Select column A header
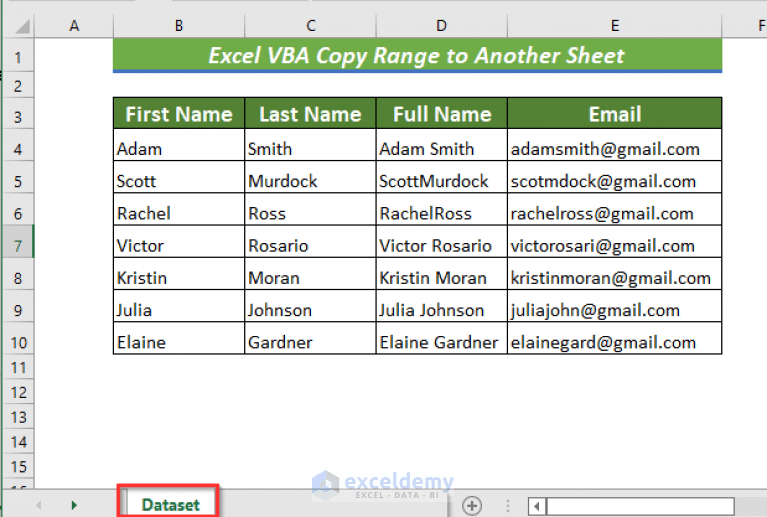The height and width of the screenshot is (517, 767). [x=74, y=26]
